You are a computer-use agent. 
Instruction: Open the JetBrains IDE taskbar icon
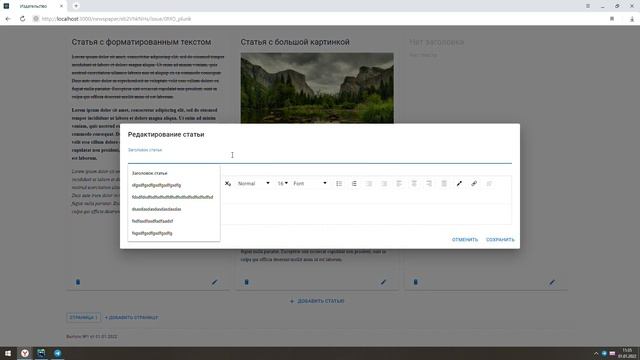tap(41, 353)
